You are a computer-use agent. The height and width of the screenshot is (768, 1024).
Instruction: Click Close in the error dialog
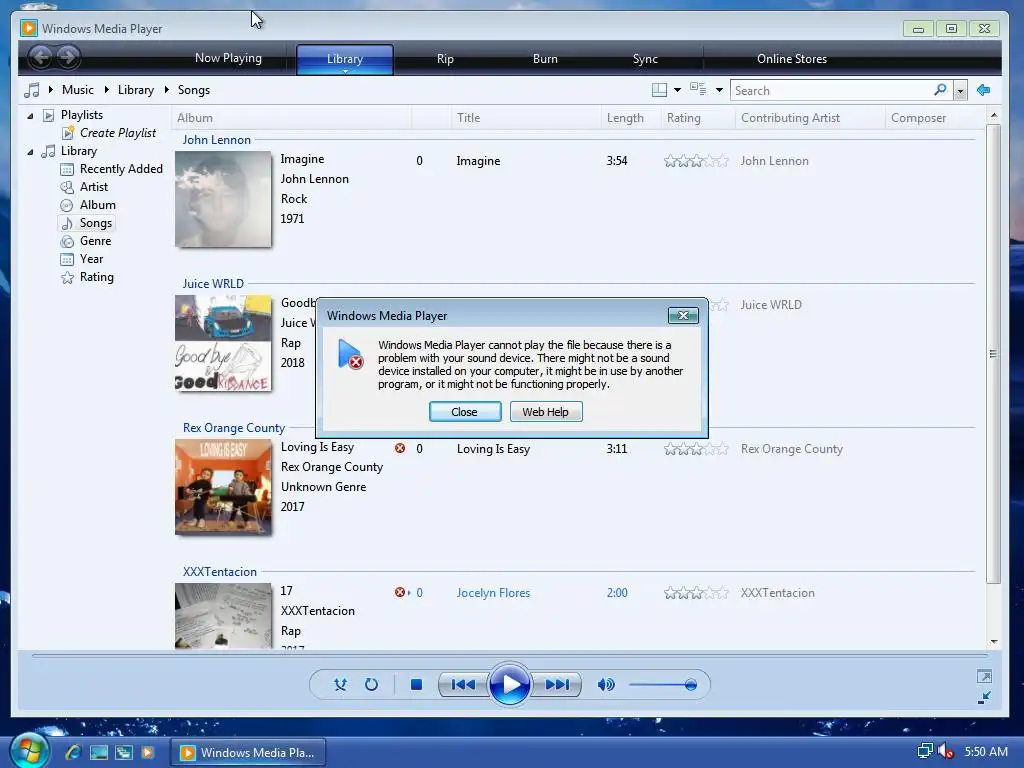pyautogui.click(x=465, y=411)
